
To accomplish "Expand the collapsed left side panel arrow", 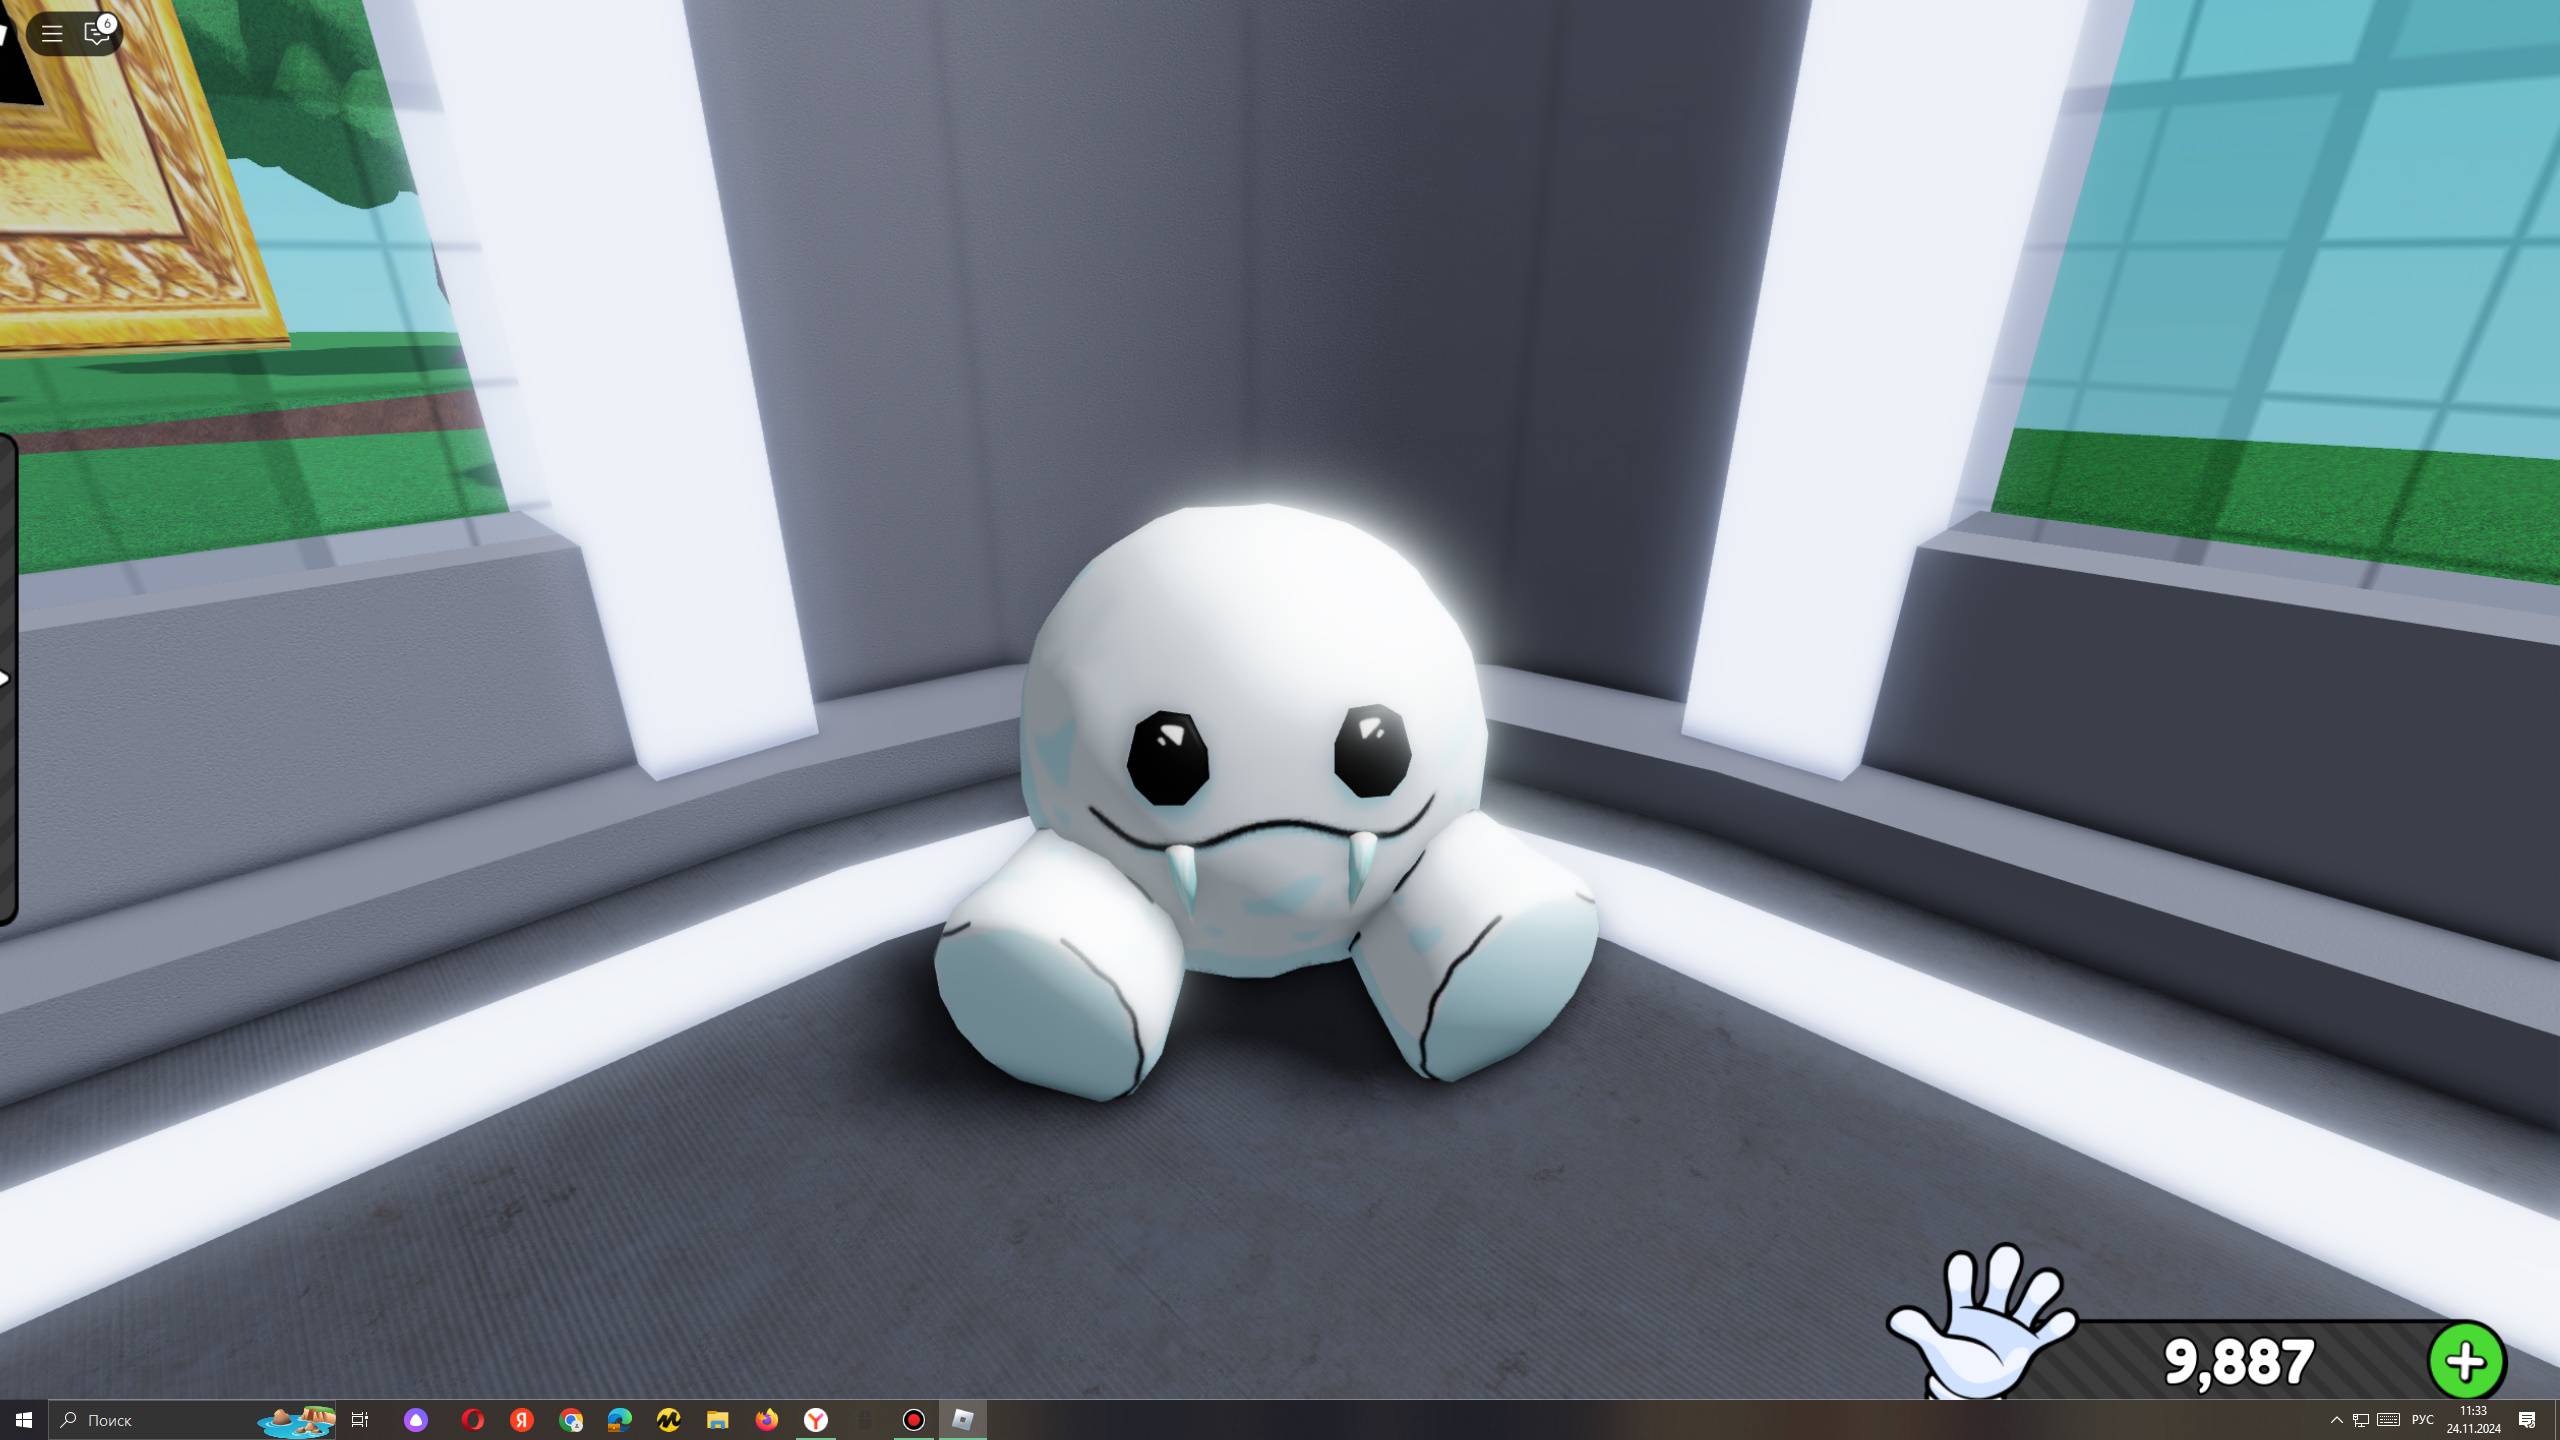I will coord(5,679).
